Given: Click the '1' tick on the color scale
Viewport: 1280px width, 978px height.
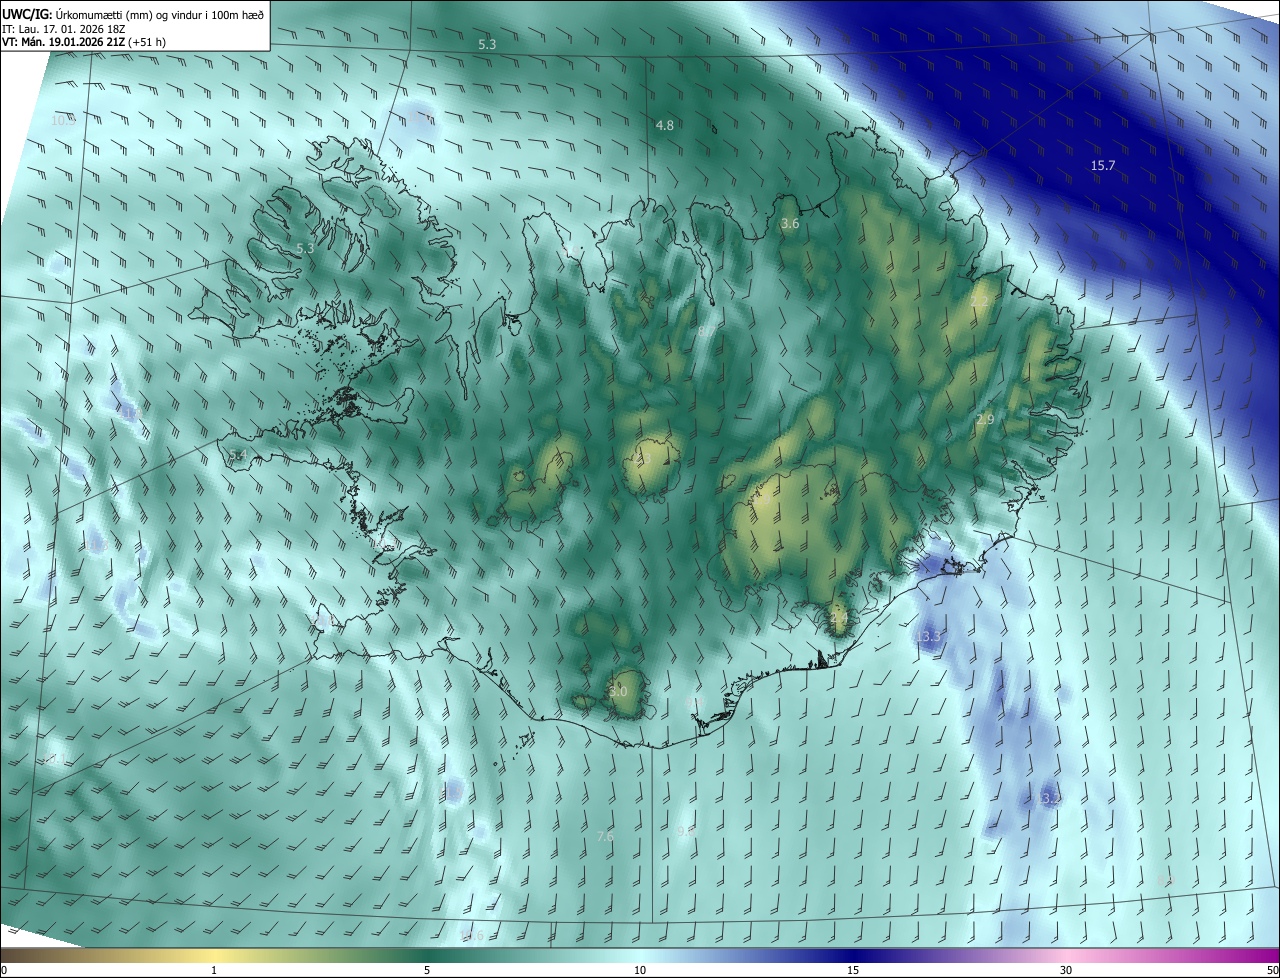Looking at the screenshot, I should coord(214,971).
